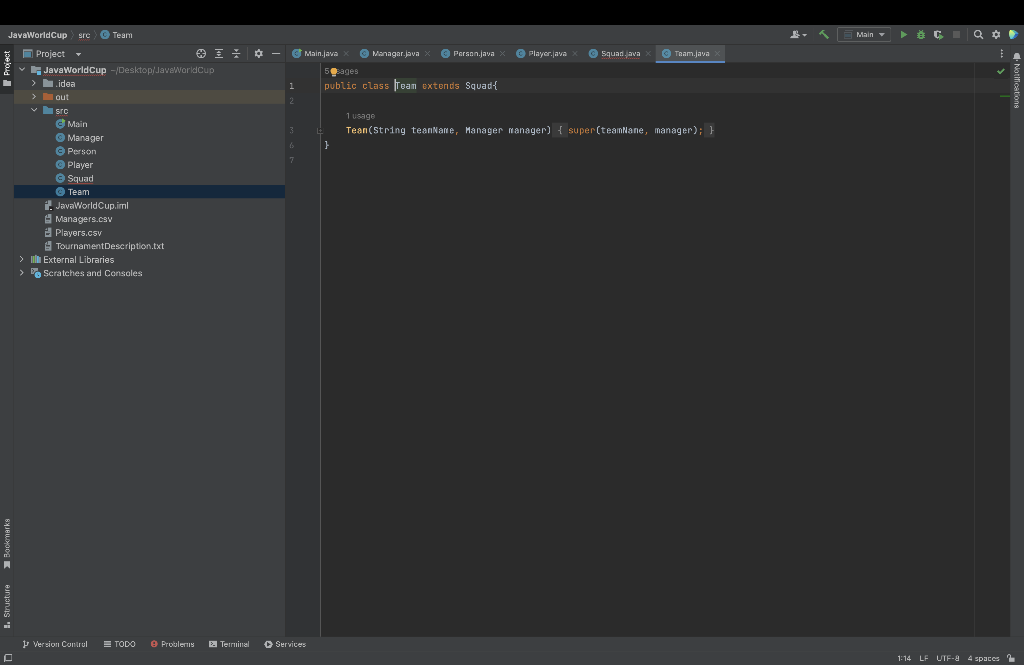Switch to the Squad.java tab
This screenshot has height=665, width=1024.
(619, 53)
